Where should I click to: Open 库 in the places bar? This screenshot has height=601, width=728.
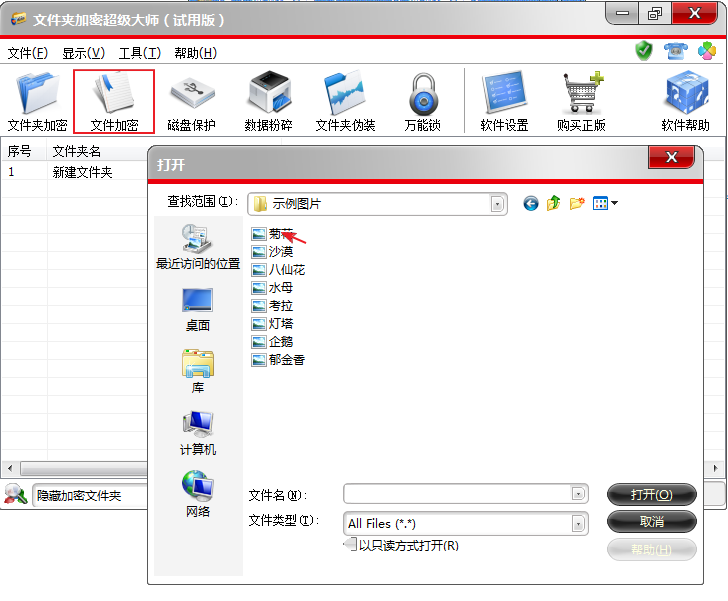pos(198,372)
